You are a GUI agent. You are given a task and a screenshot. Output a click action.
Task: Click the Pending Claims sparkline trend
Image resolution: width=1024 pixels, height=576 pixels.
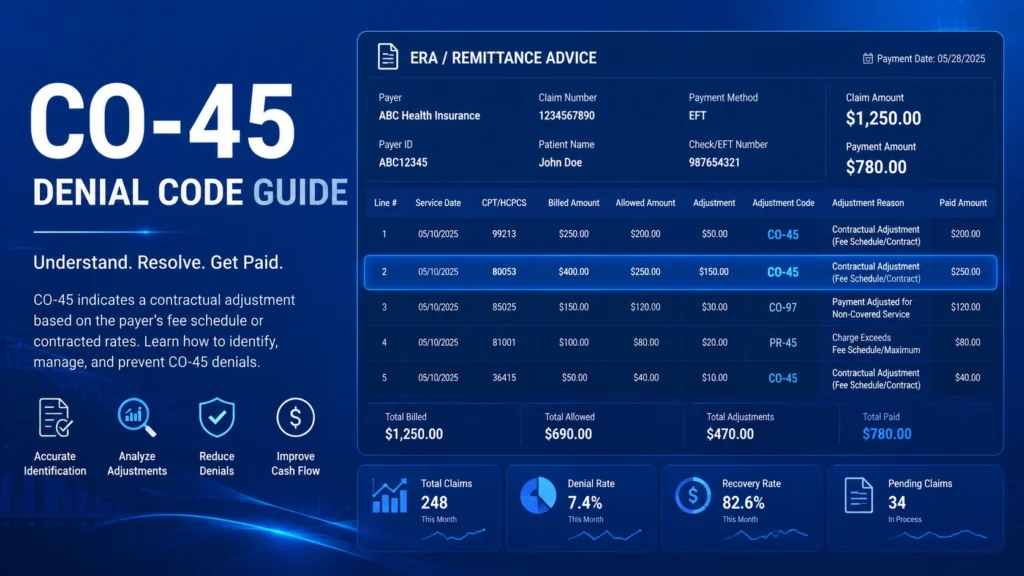[938, 535]
